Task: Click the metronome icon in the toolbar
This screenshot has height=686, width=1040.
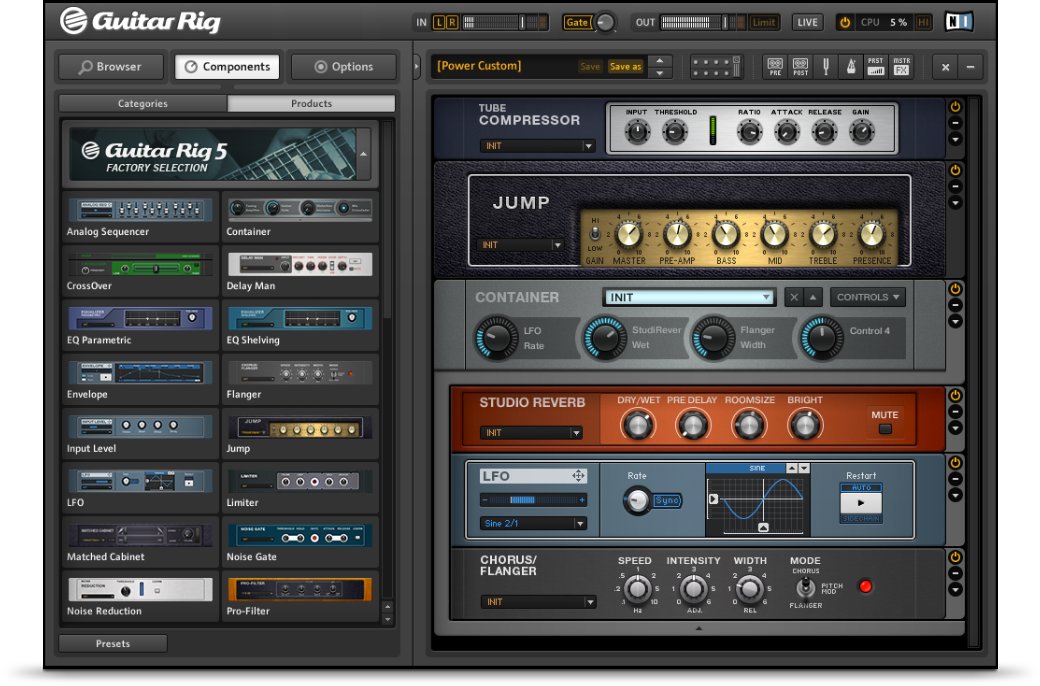Action: coord(850,67)
